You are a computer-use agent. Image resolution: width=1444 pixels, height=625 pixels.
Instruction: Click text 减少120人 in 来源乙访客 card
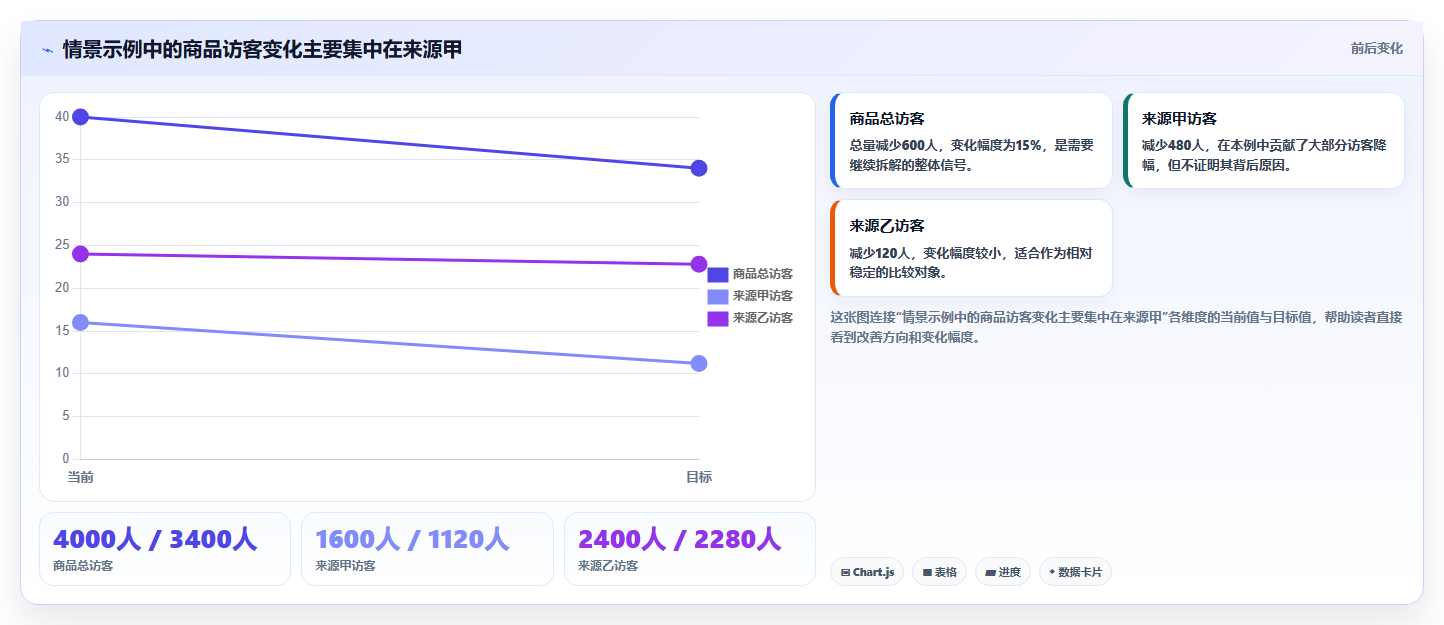click(880, 253)
